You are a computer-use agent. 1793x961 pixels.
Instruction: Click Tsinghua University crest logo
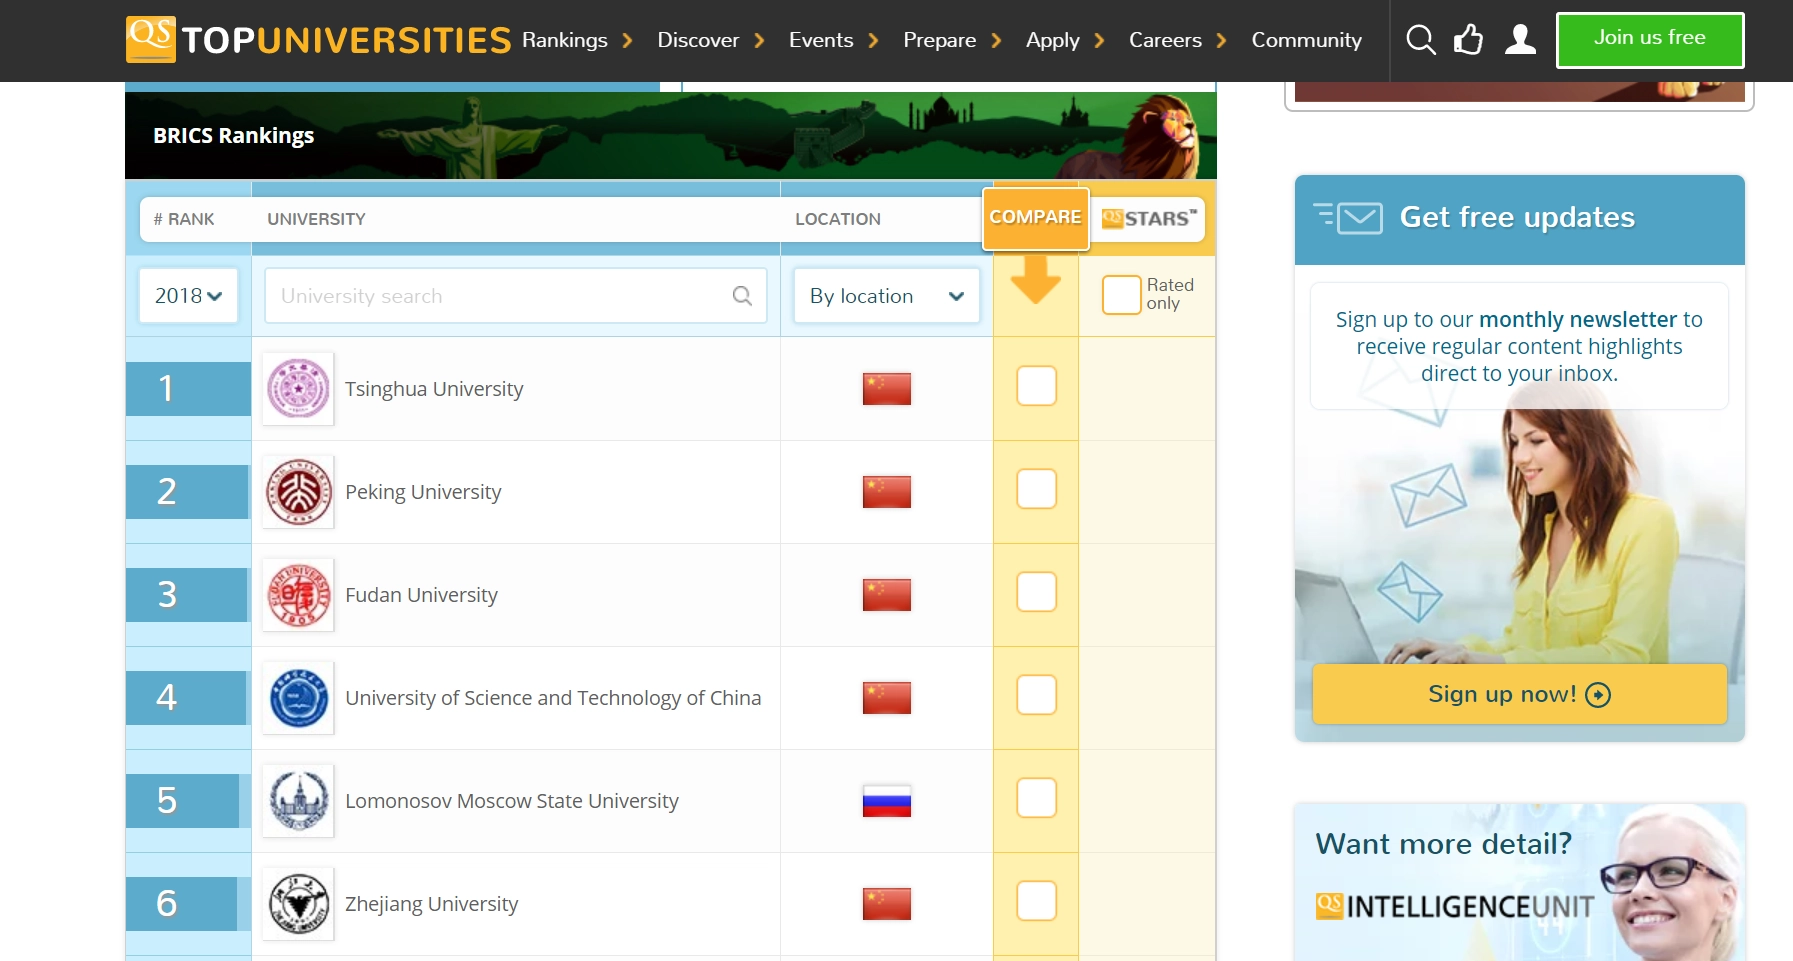[298, 389]
